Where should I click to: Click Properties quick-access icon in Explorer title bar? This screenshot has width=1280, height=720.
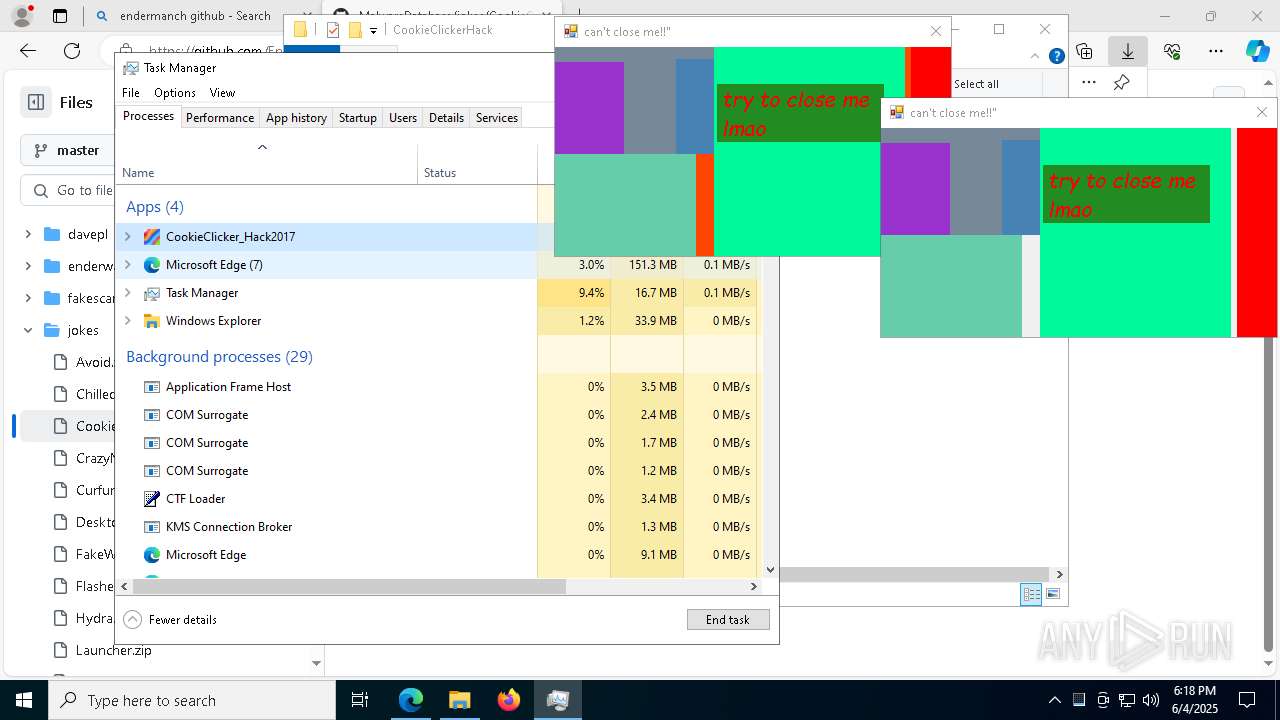pyautogui.click(x=333, y=30)
